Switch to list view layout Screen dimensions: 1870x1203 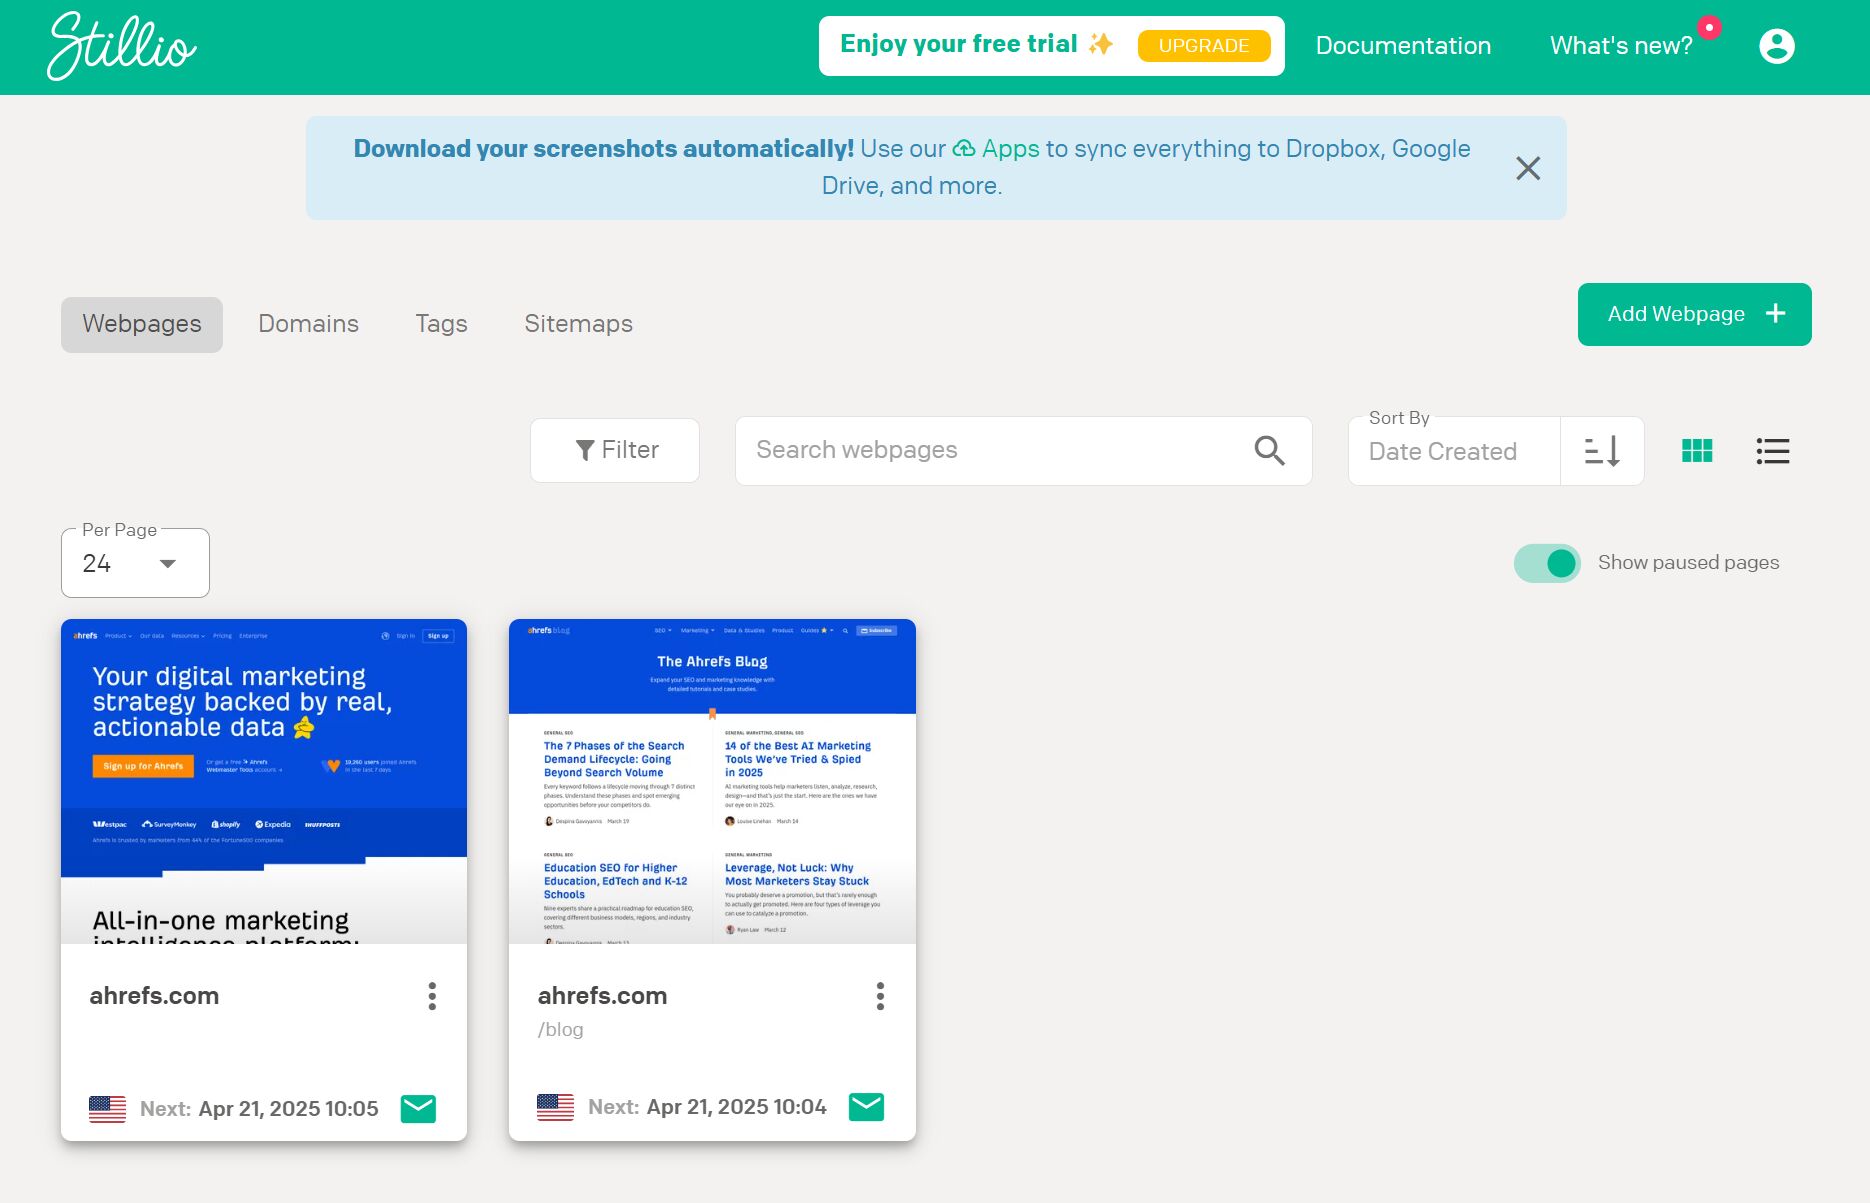pyautogui.click(x=1773, y=451)
